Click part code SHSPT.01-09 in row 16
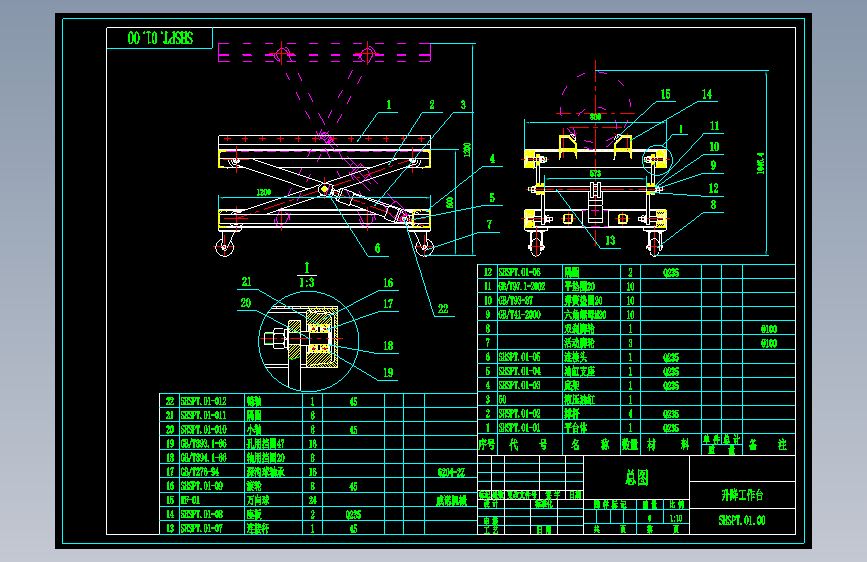Image resolution: width=867 pixels, height=562 pixels. coord(202,486)
